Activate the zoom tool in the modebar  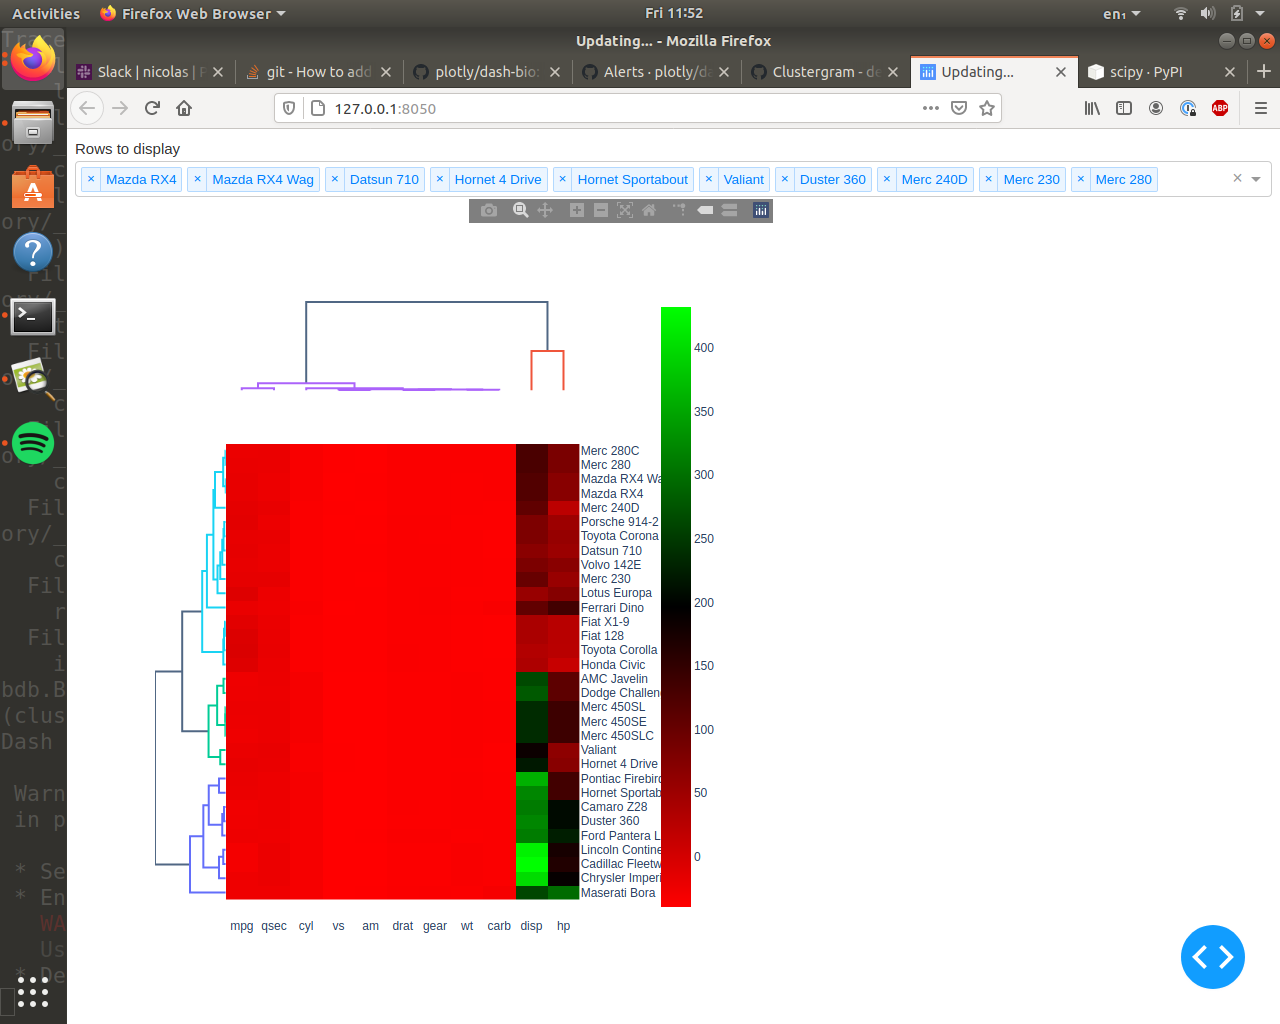521,210
